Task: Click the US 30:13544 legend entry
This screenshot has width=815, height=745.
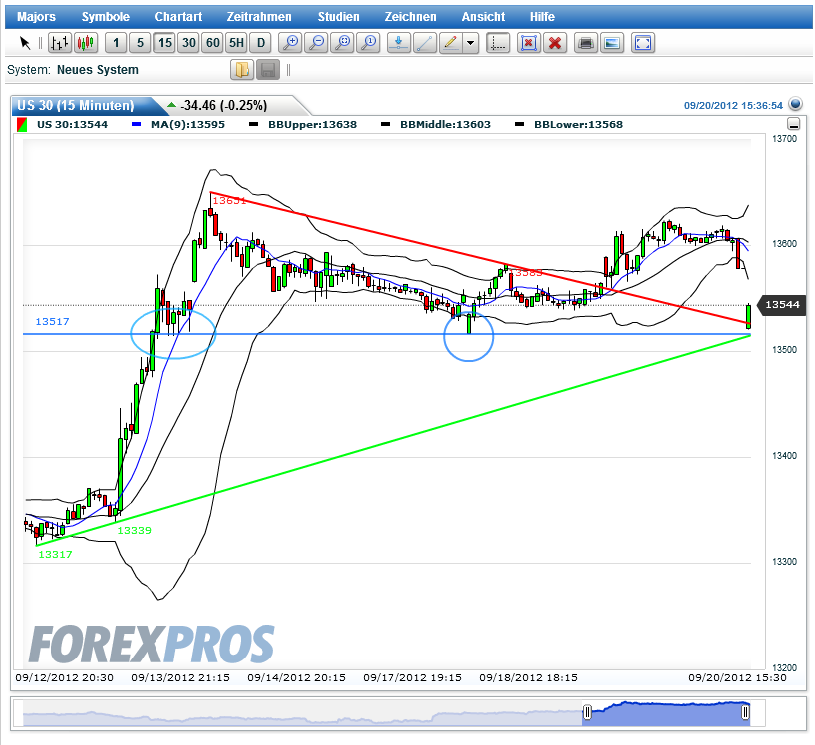Action: coord(63,125)
